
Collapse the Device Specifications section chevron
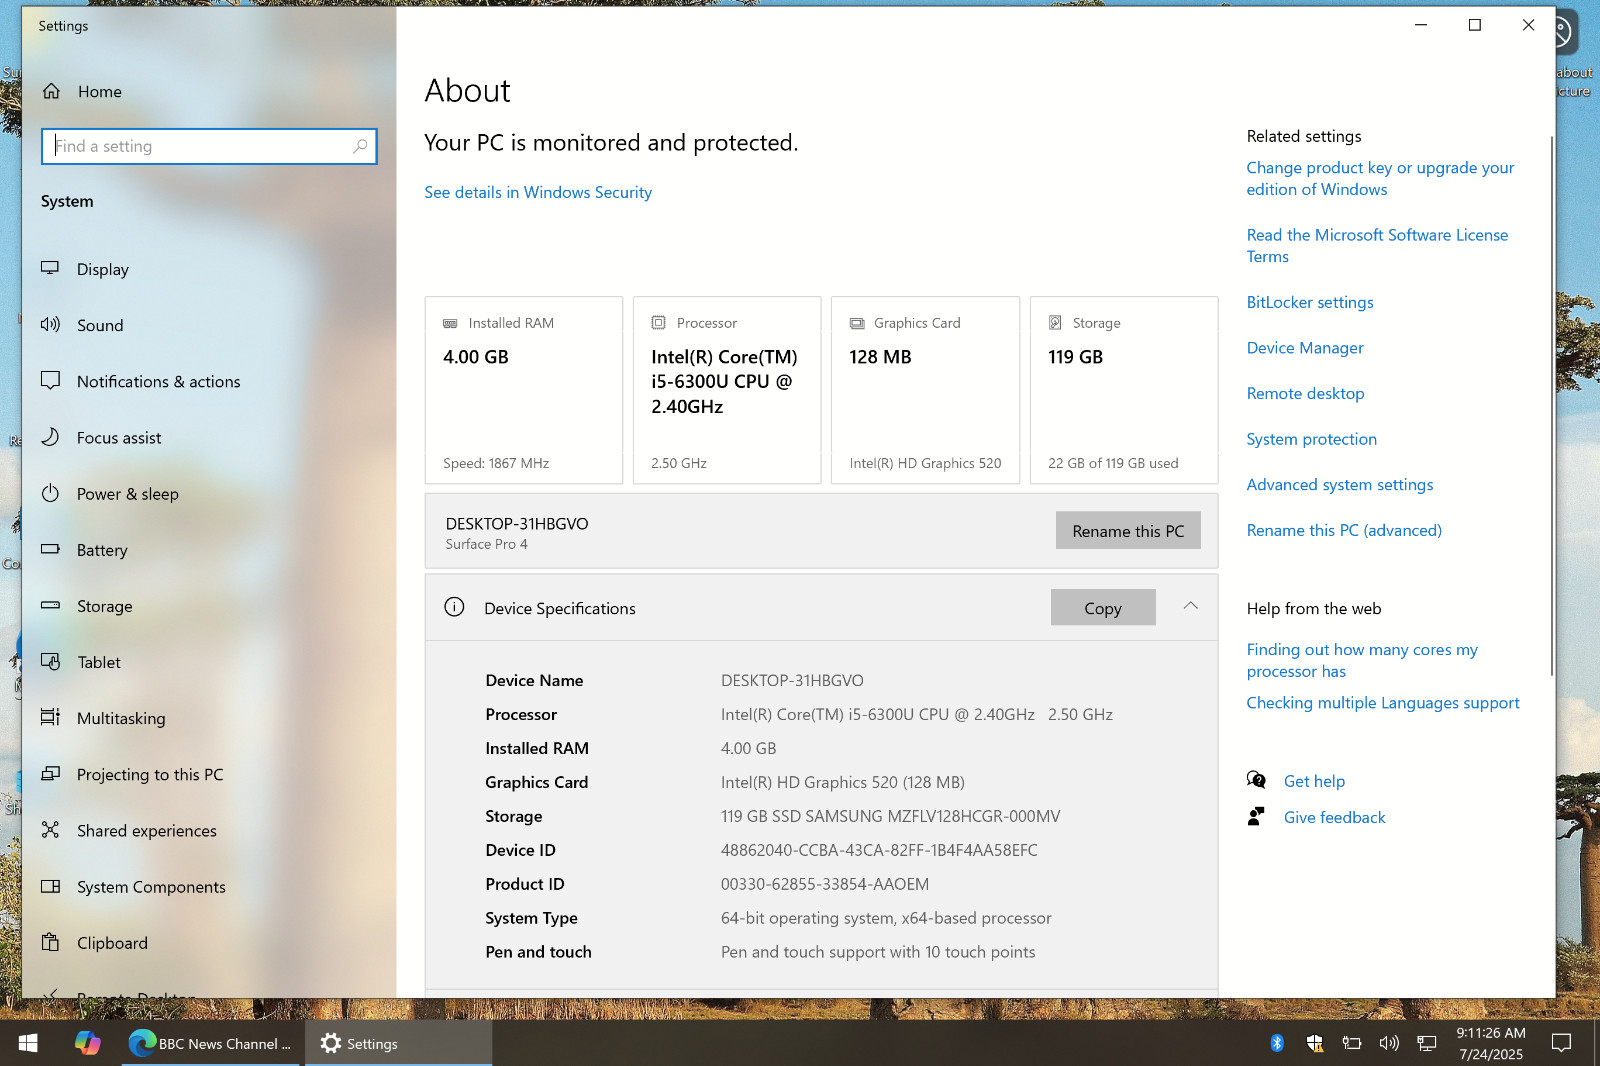pos(1190,606)
